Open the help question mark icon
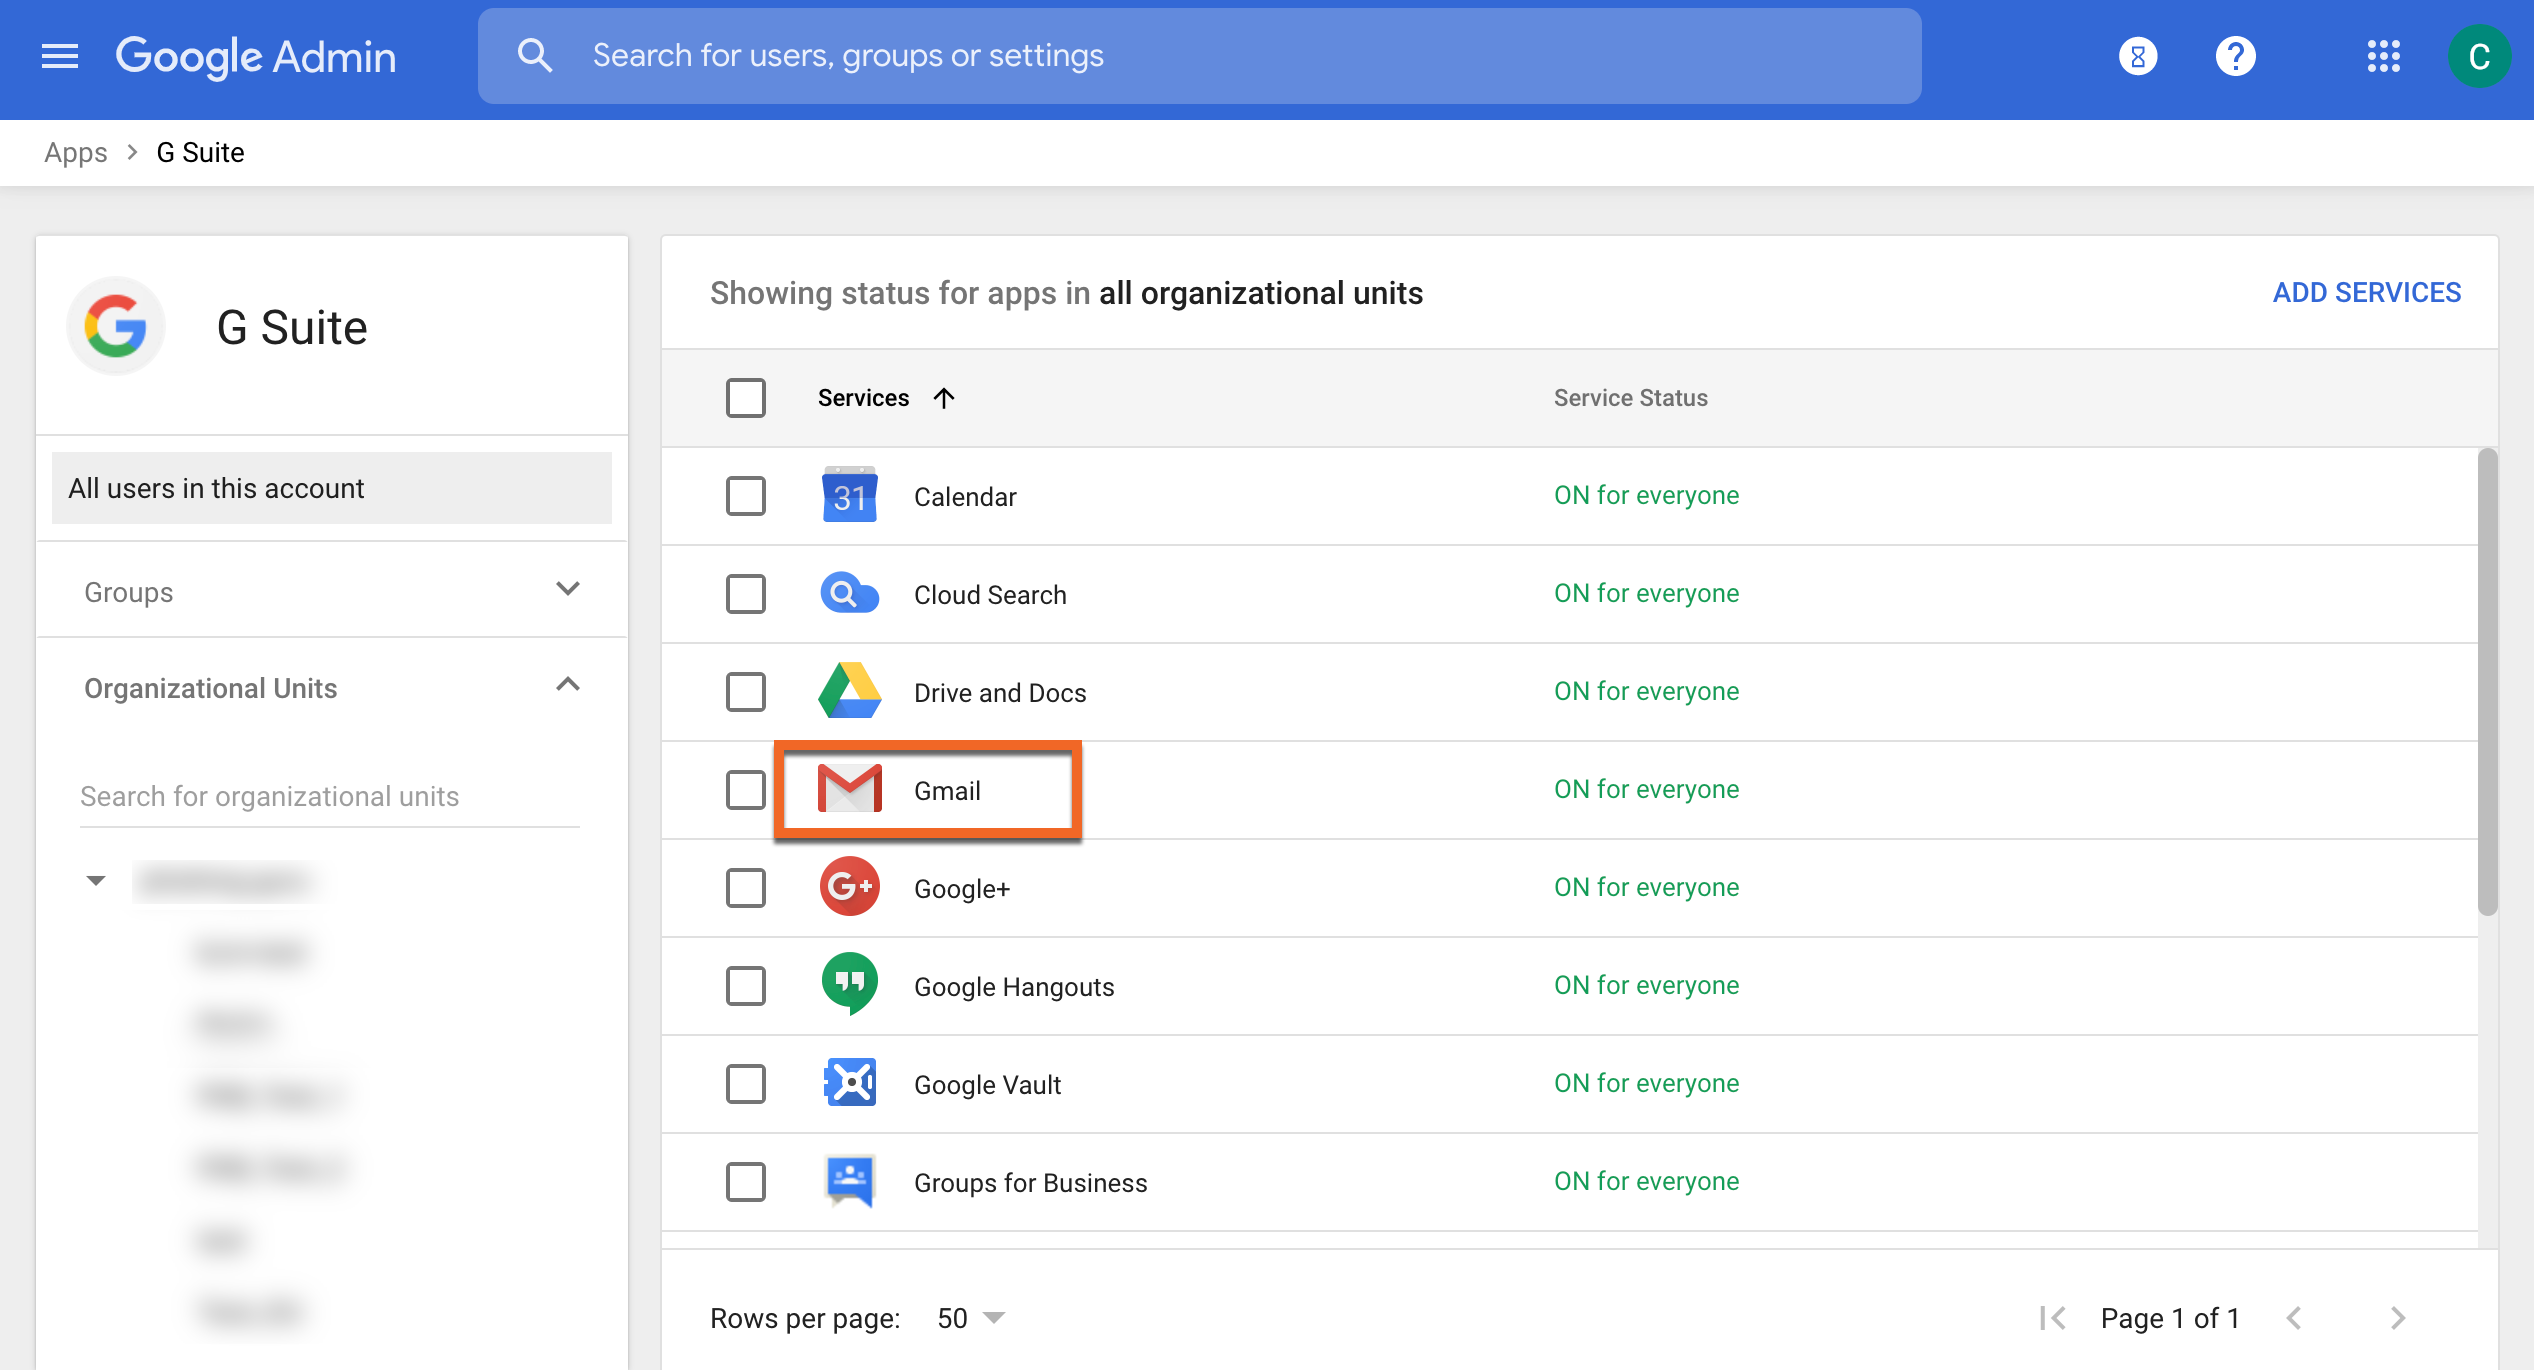Viewport: 2534px width, 1370px height. coord(2235,56)
